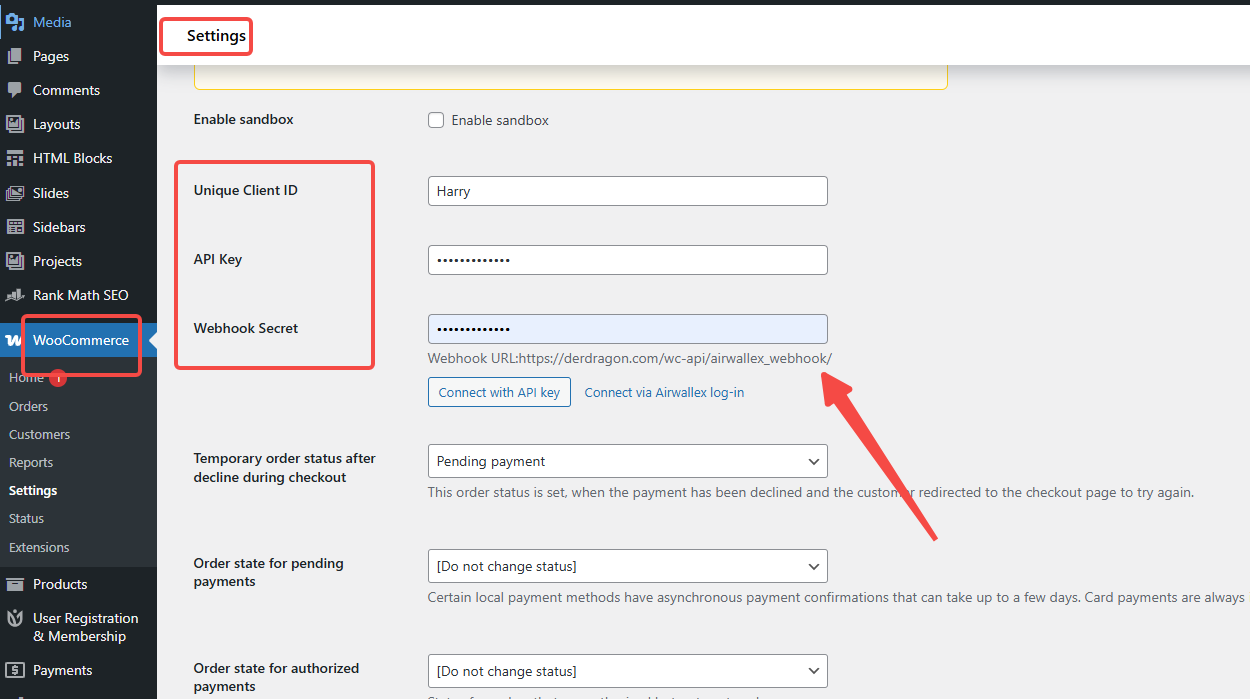The image size is (1250, 699).
Task: Expand the pending payments status dropdown
Action: pos(627,566)
